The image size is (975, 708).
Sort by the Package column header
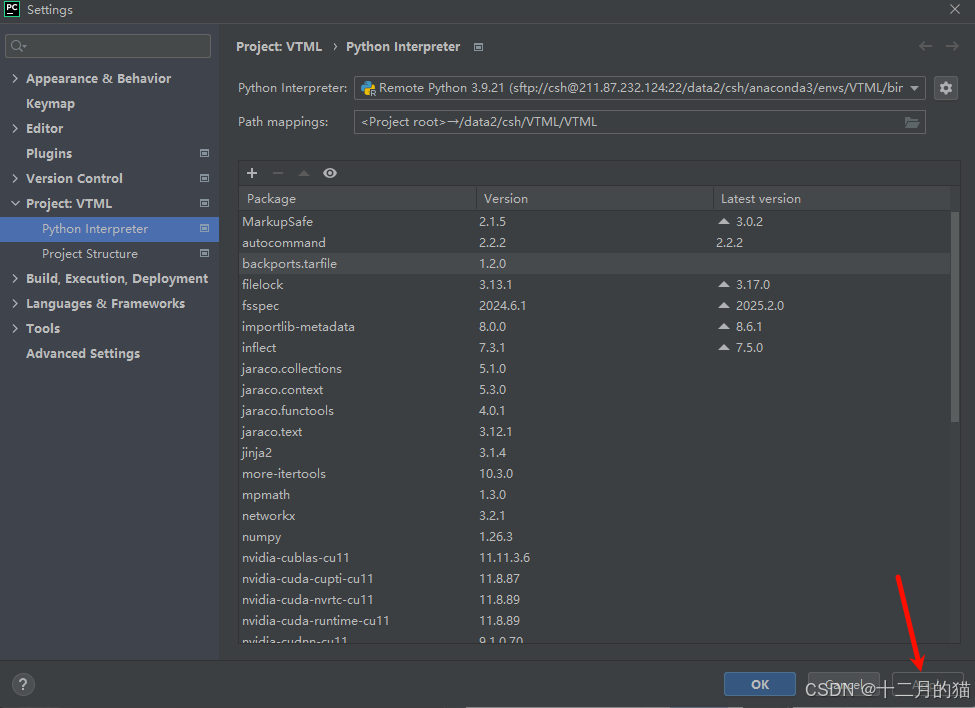click(358, 198)
